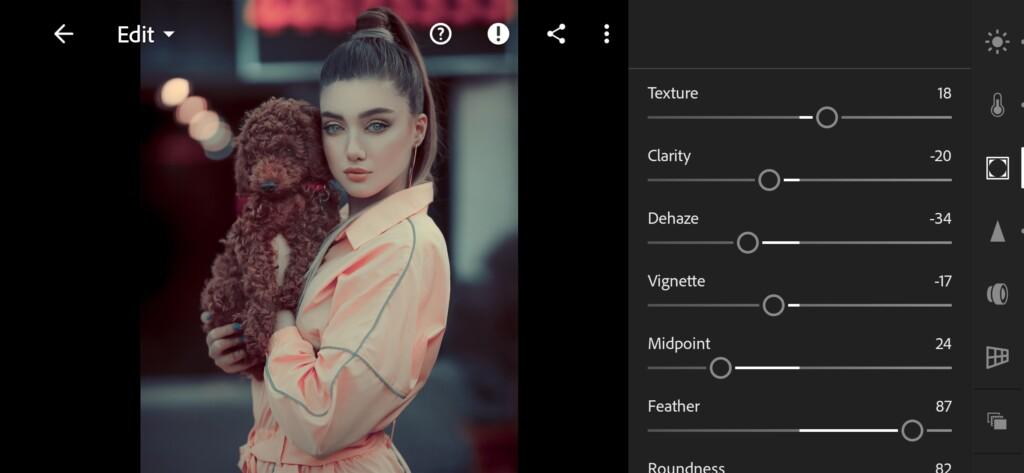Select the Effects vignette panel icon
Viewport: 1024px width, 473px height.
click(997, 168)
